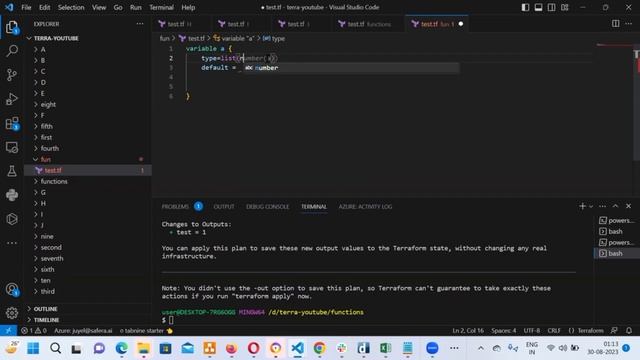Viewport: 640px width, 360px height.
Task: Expand the eight folder
Action: (48, 104)
